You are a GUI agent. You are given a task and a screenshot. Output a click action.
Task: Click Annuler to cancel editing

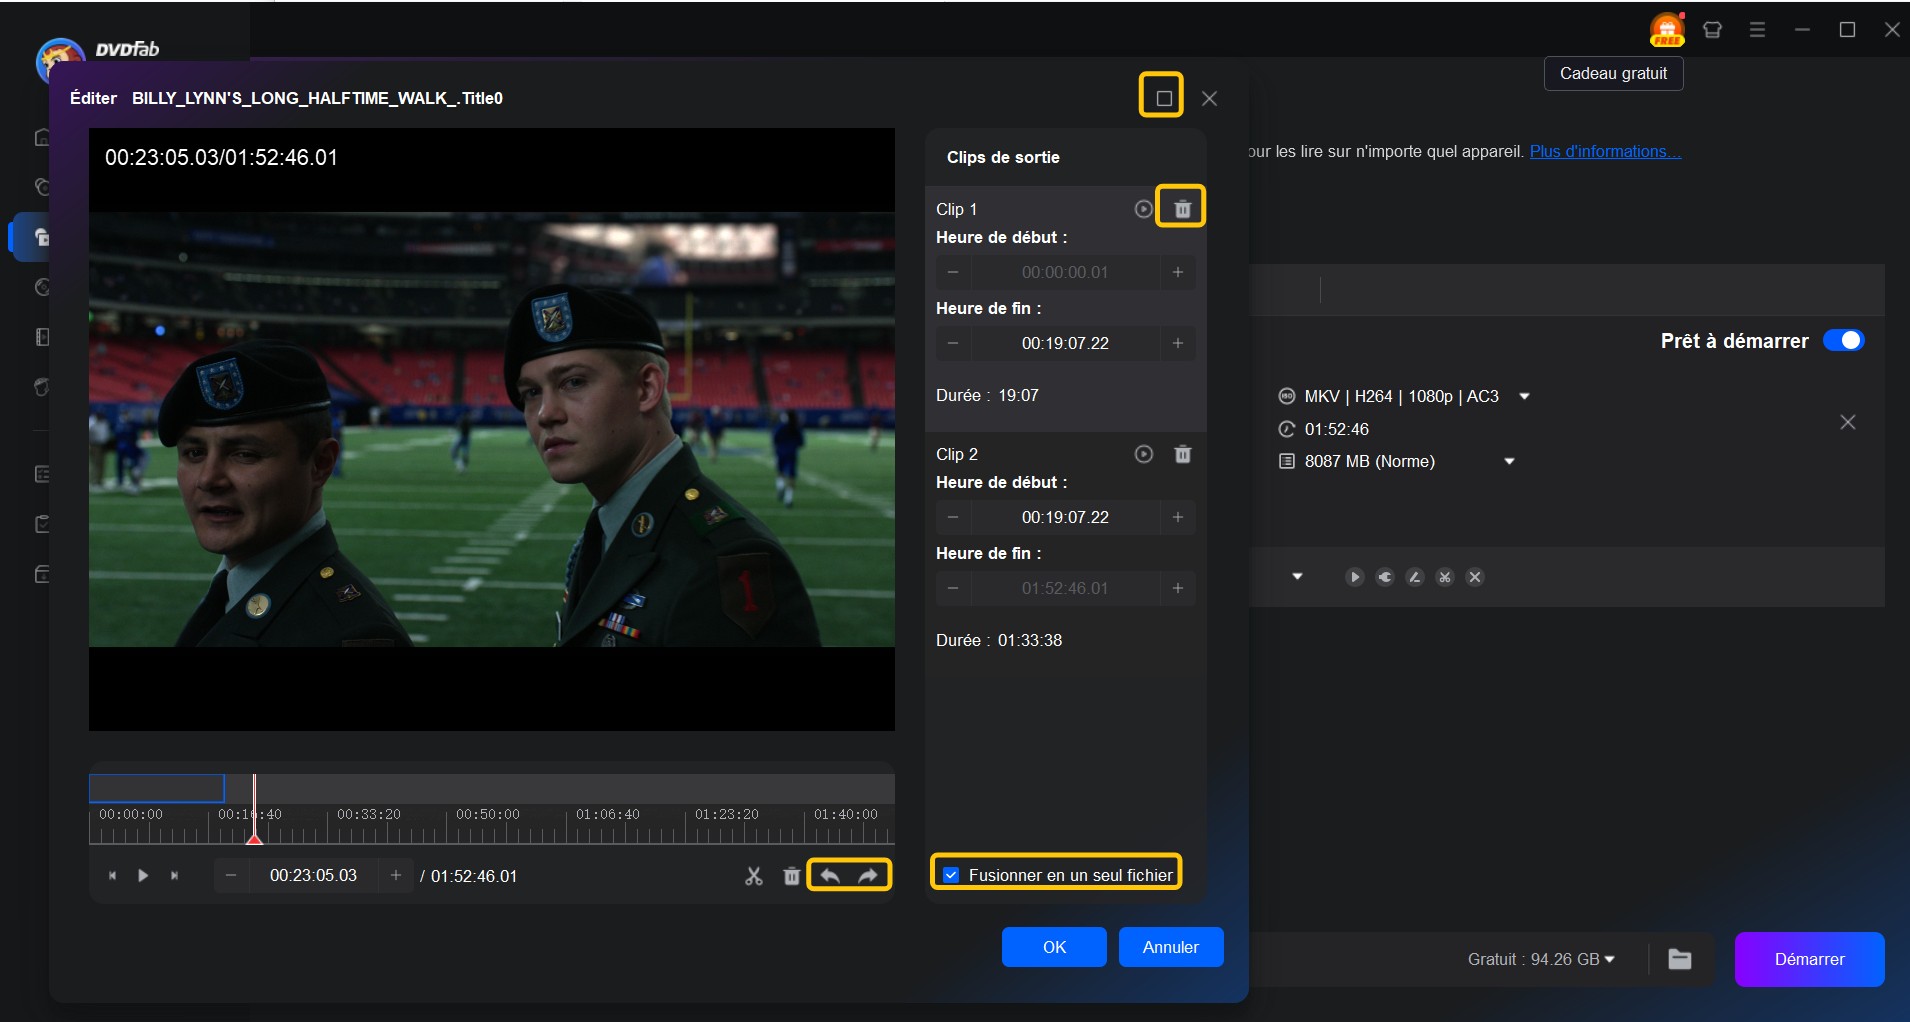1170,947
